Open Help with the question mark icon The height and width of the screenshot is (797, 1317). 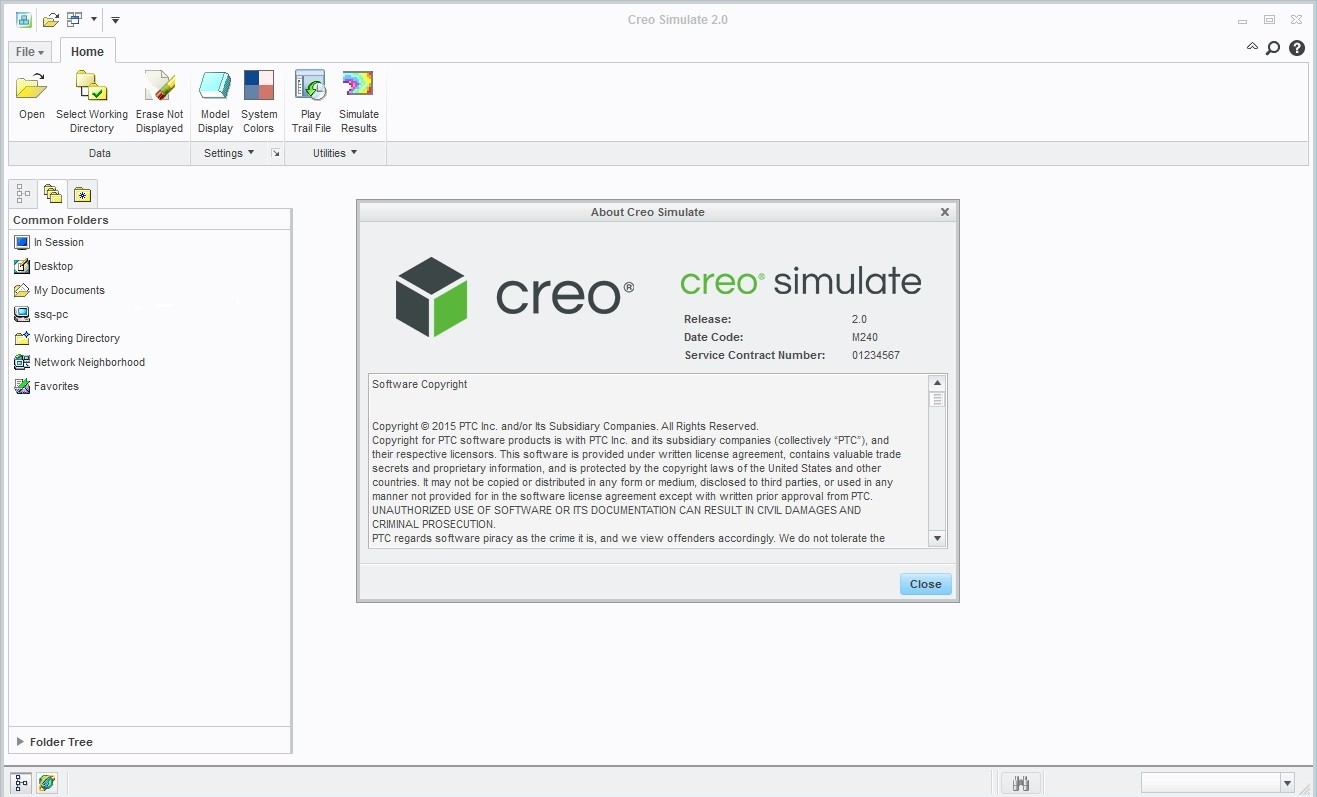pos(1297,48)
